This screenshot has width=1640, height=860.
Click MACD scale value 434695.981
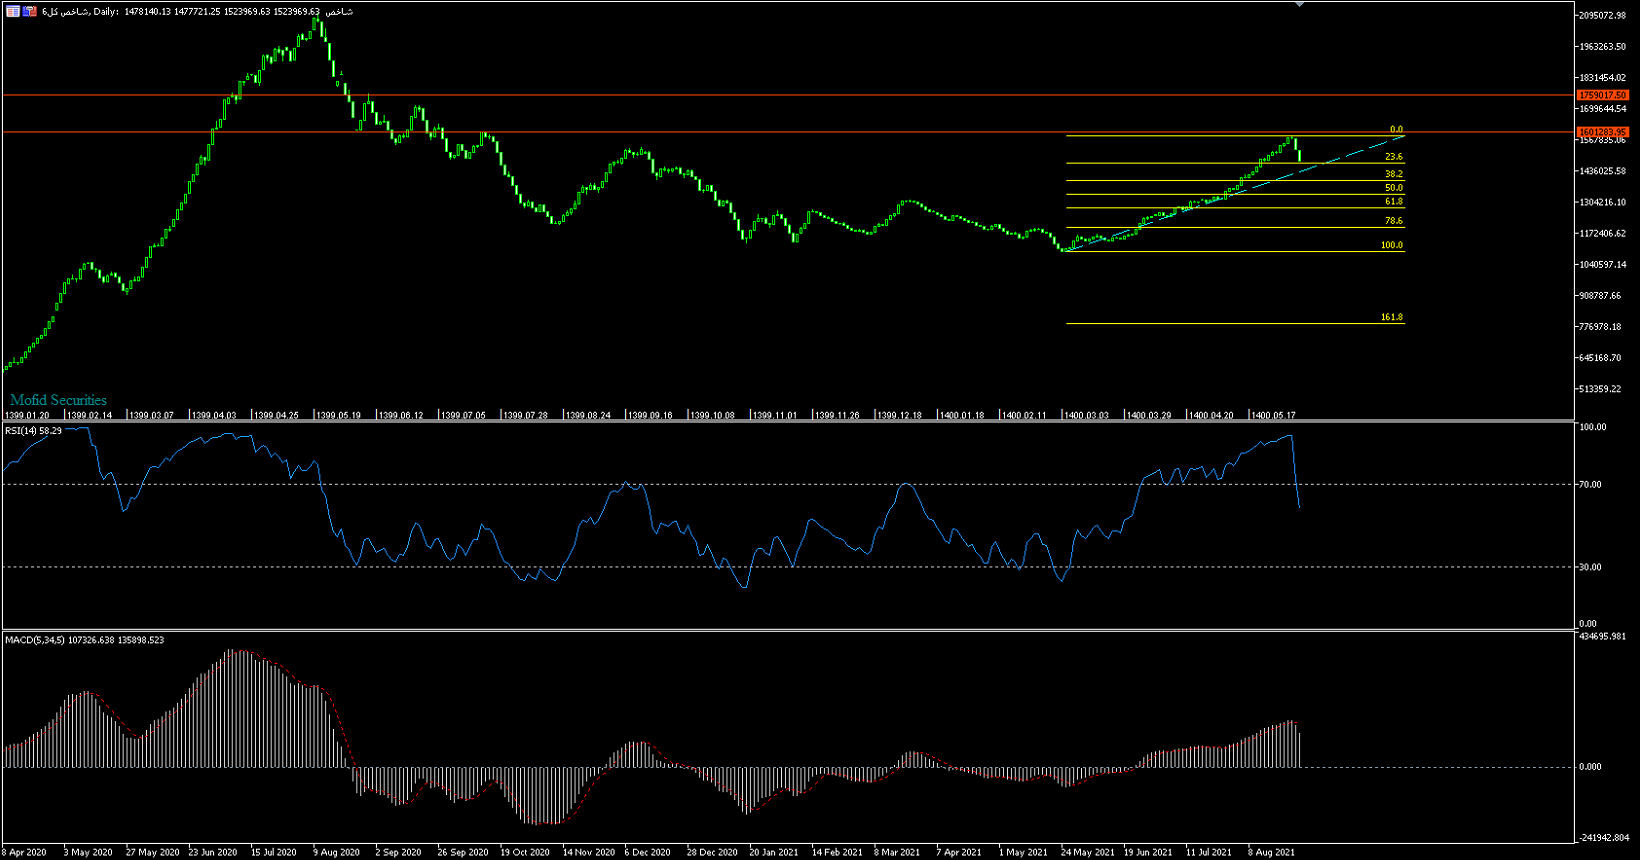[x=1603, y=636]
